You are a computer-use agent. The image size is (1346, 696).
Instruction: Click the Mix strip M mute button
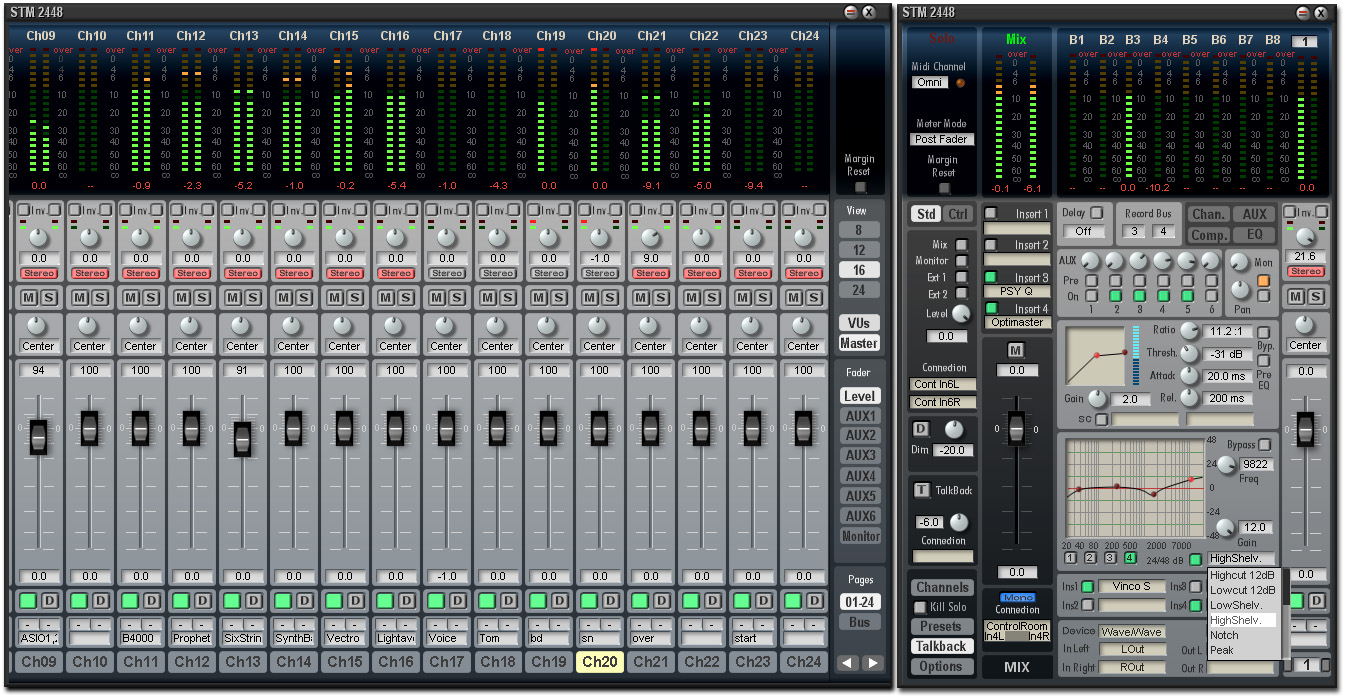pyautogui.click(x=1016, y=350)
